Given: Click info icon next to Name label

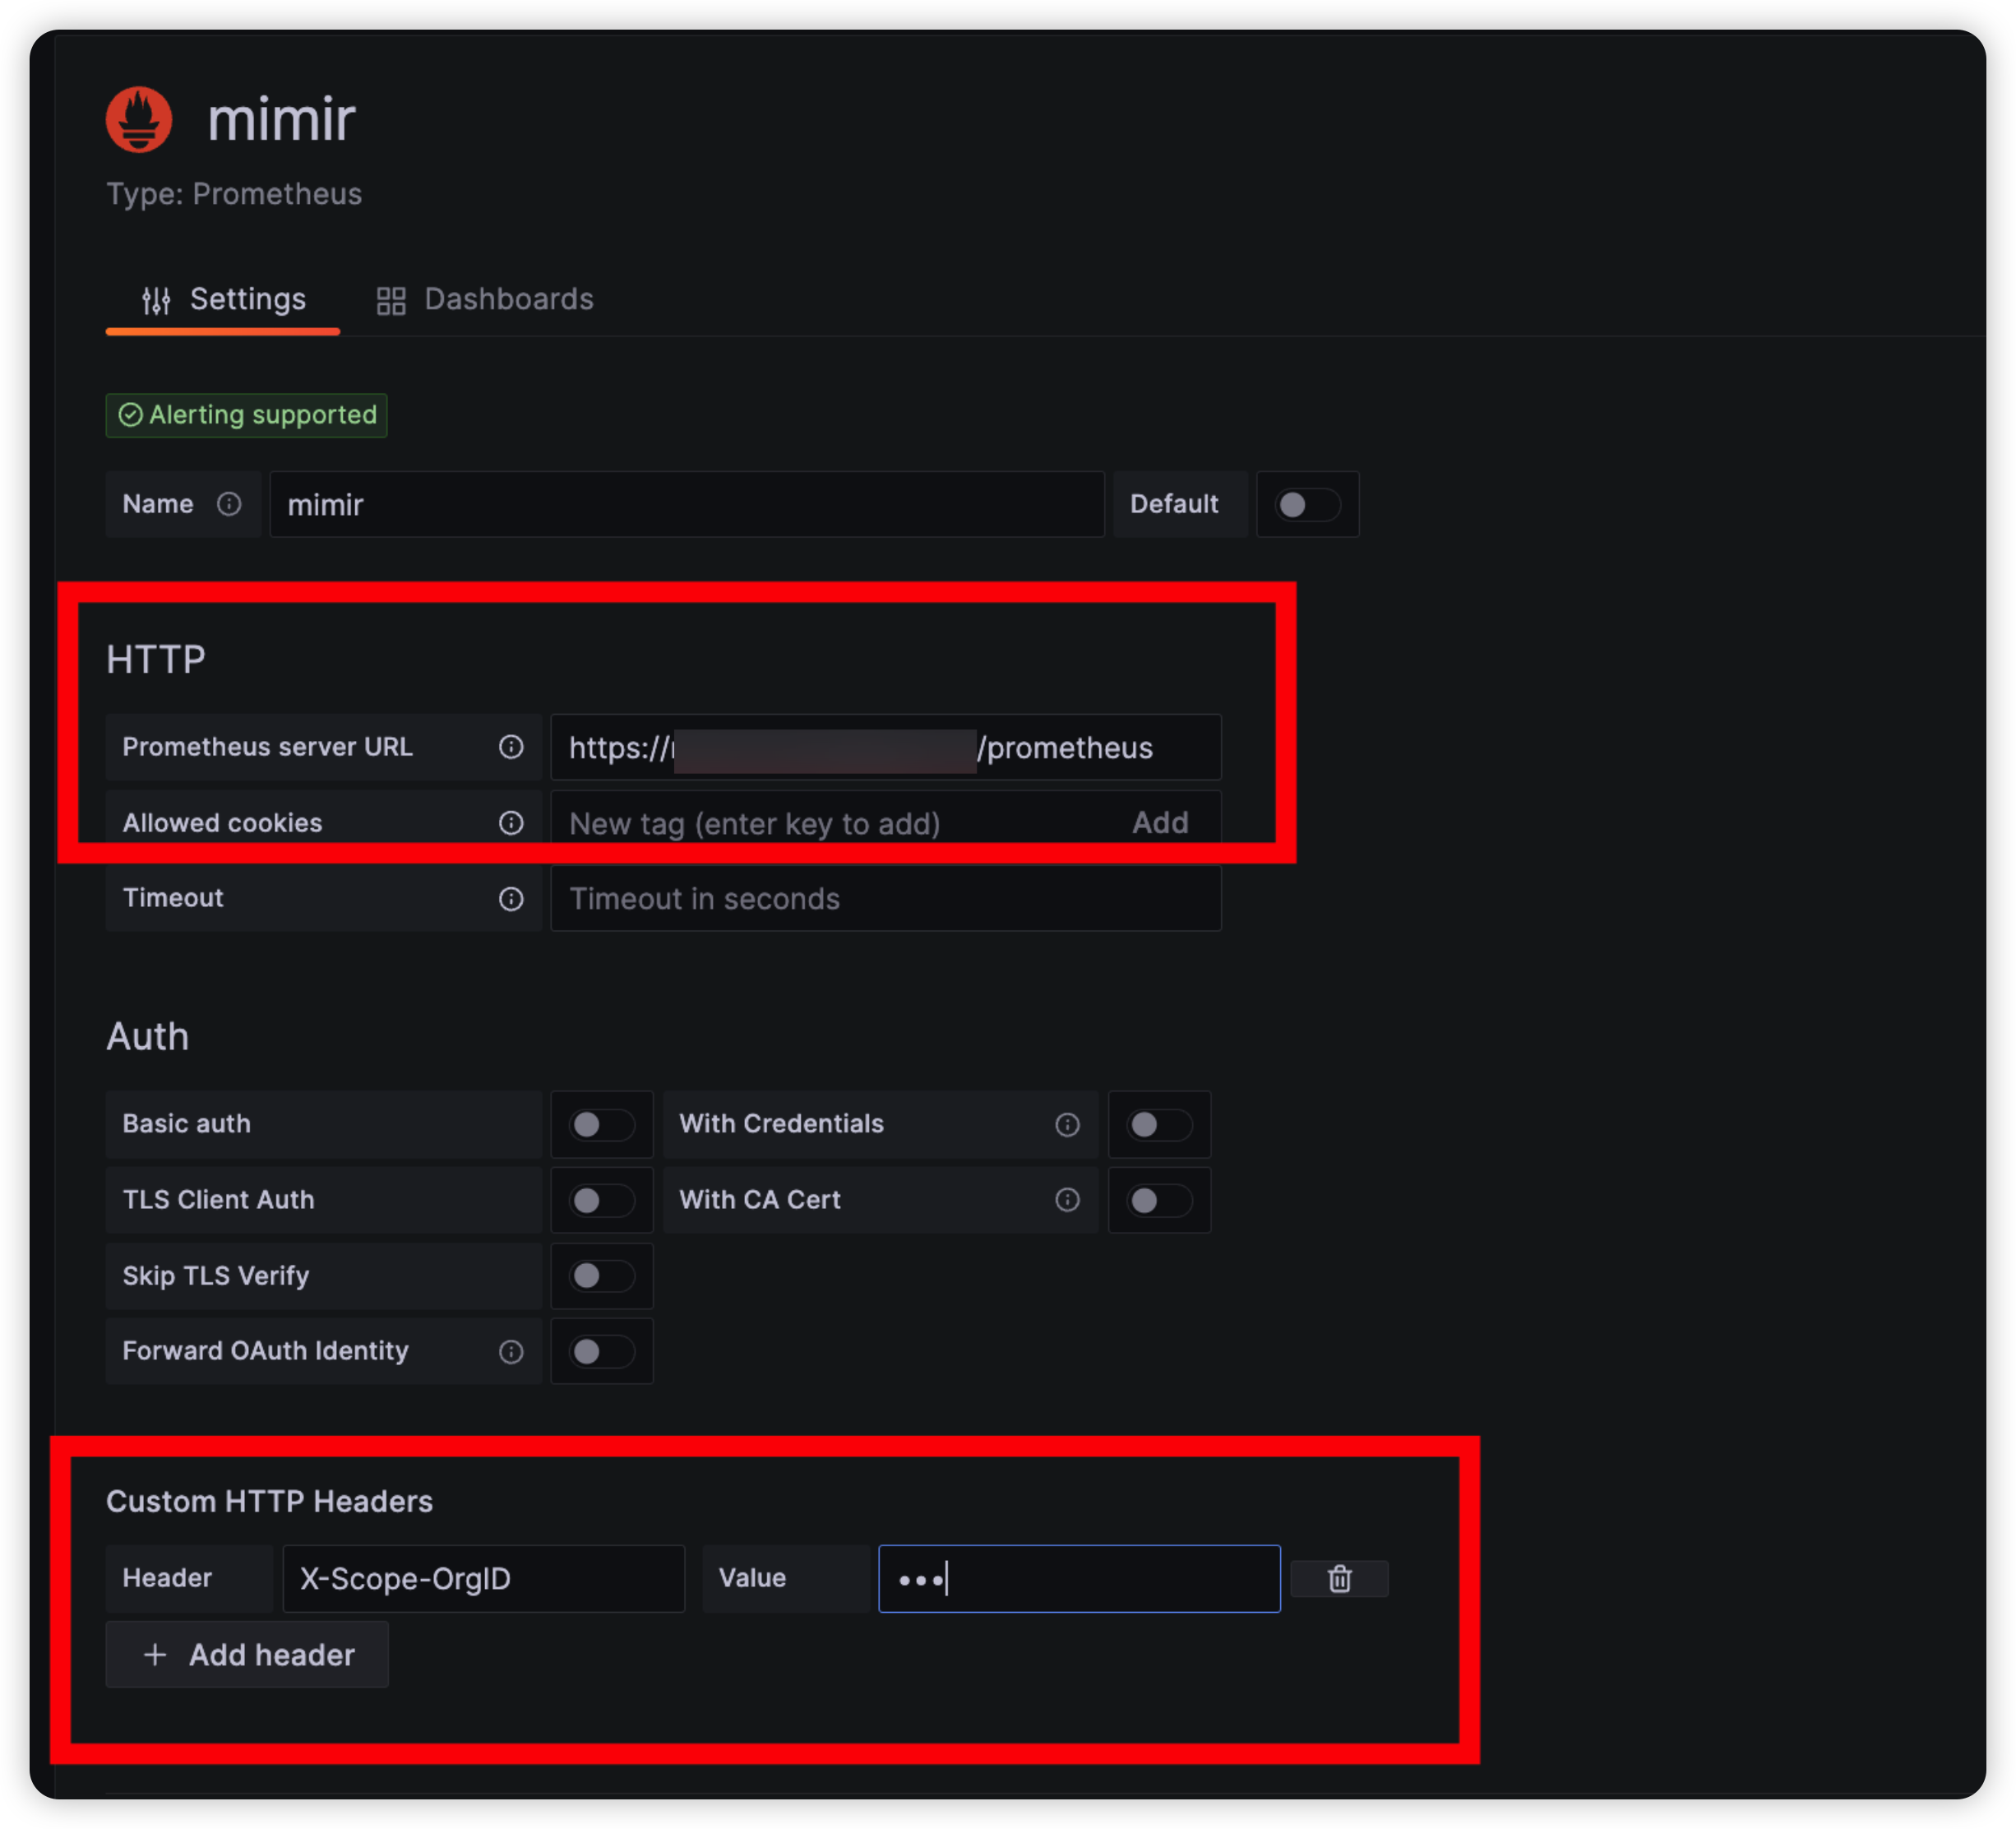Looking at the screenshot, I should [229, 504].
